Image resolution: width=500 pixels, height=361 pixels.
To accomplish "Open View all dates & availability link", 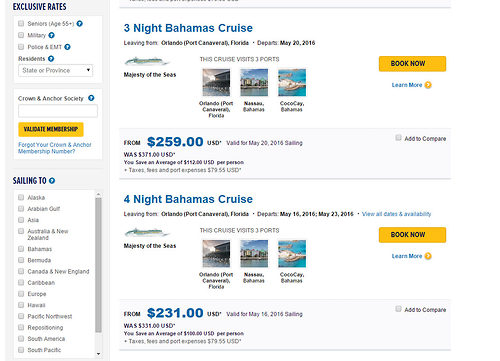I will (x=396, y=214).
